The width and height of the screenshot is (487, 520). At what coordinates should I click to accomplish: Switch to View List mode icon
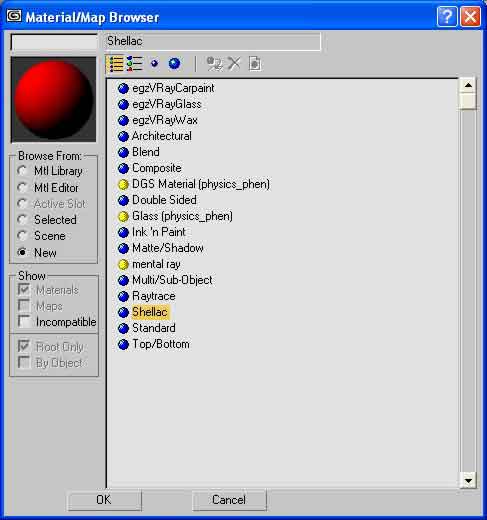pos(115,64)
